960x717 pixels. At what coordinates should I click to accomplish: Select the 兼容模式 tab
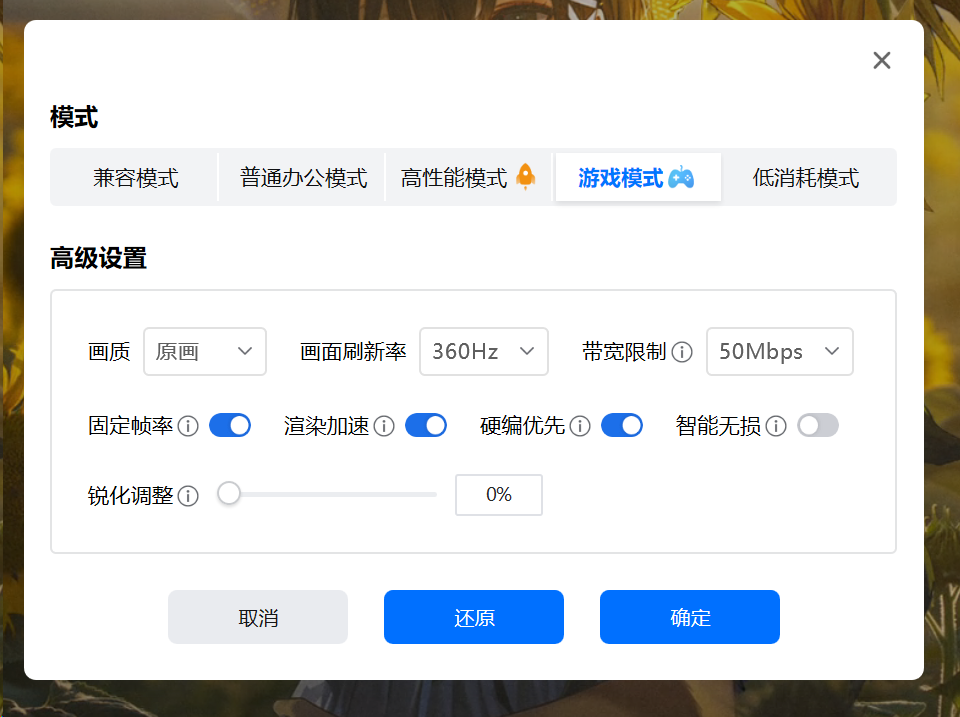point(135,178)
